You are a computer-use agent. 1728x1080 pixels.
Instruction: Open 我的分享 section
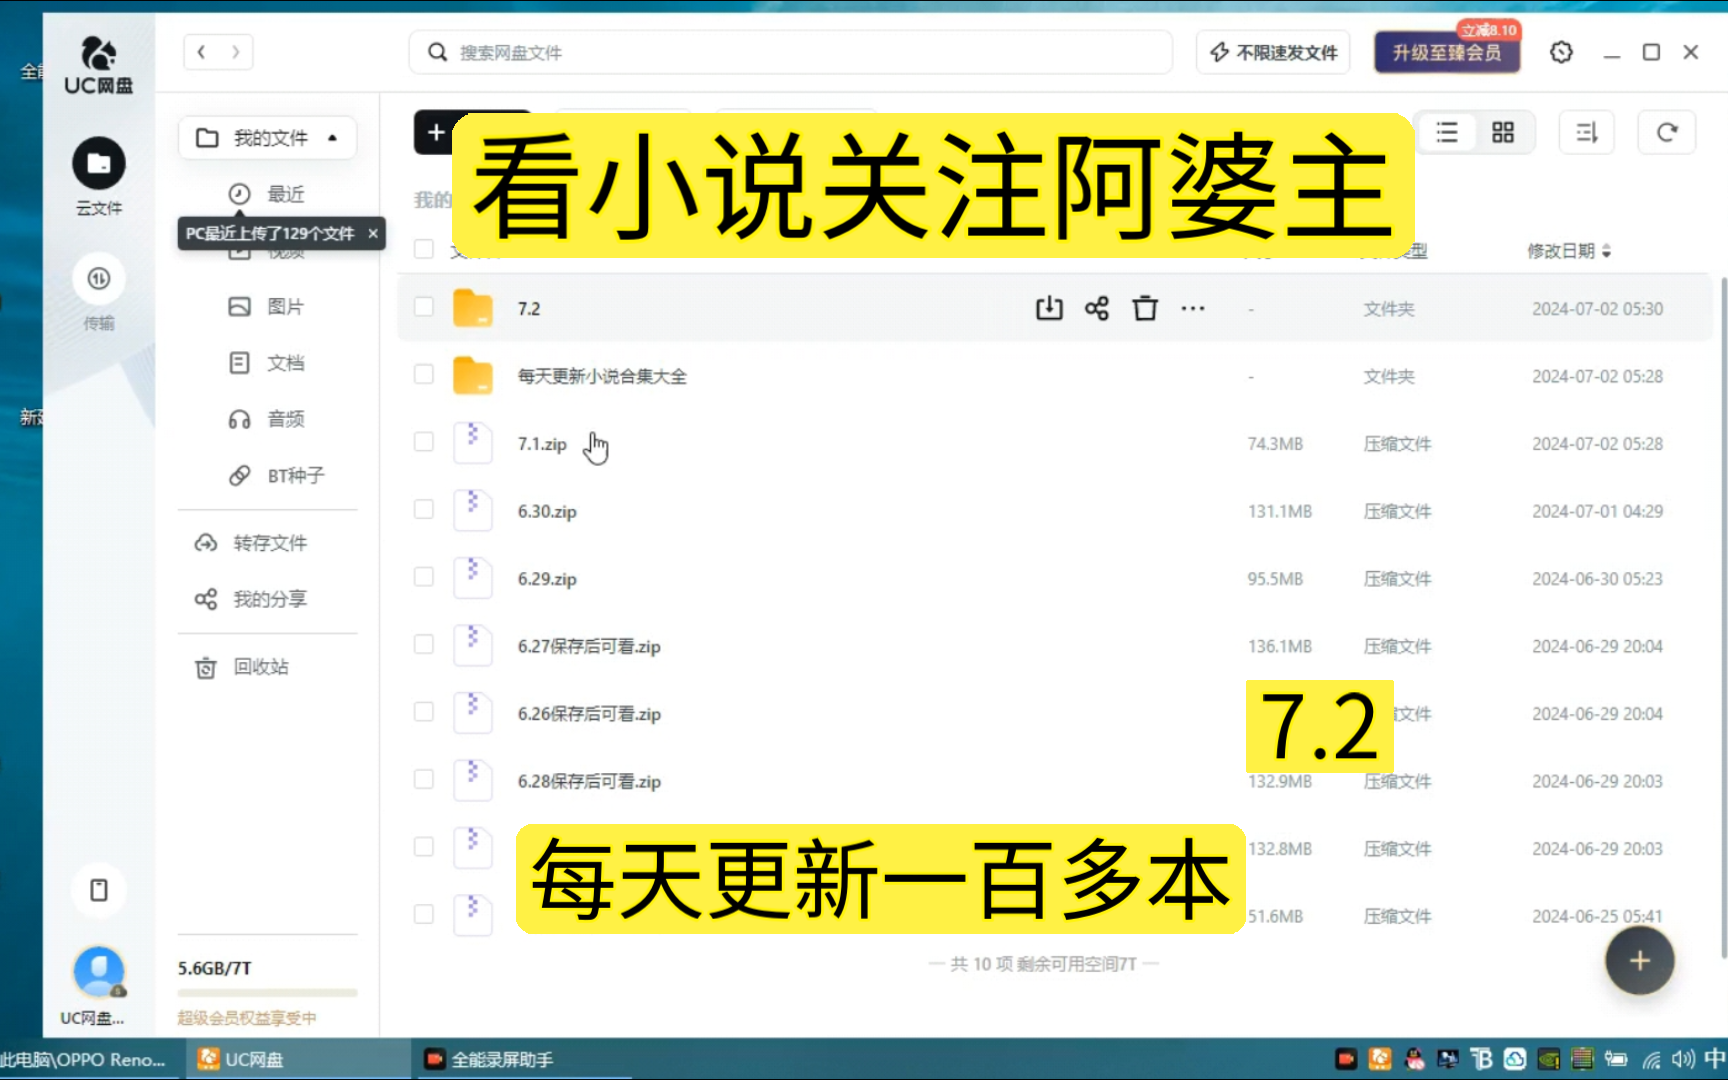click(x=251, y=599)
